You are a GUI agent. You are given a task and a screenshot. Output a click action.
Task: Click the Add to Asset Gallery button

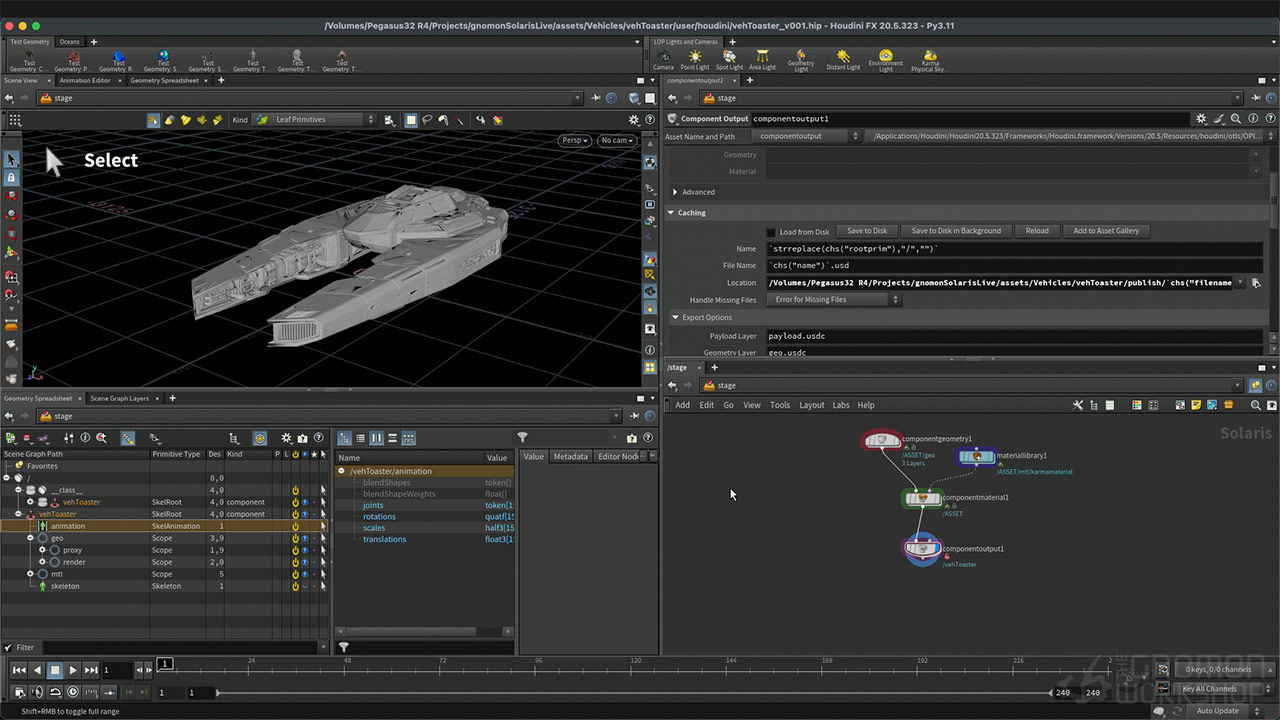pos(1106,231)
